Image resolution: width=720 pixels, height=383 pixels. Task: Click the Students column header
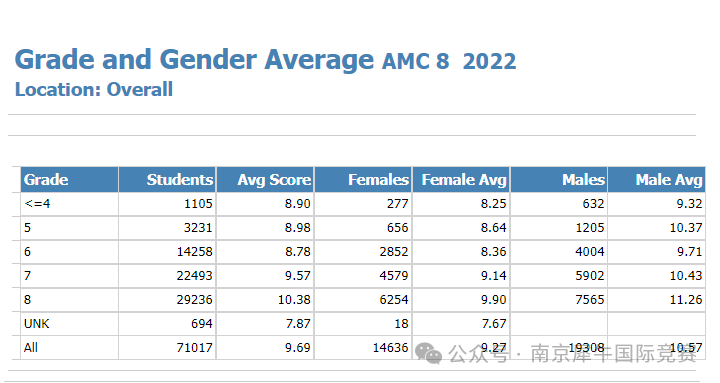(x=167, y=180)
